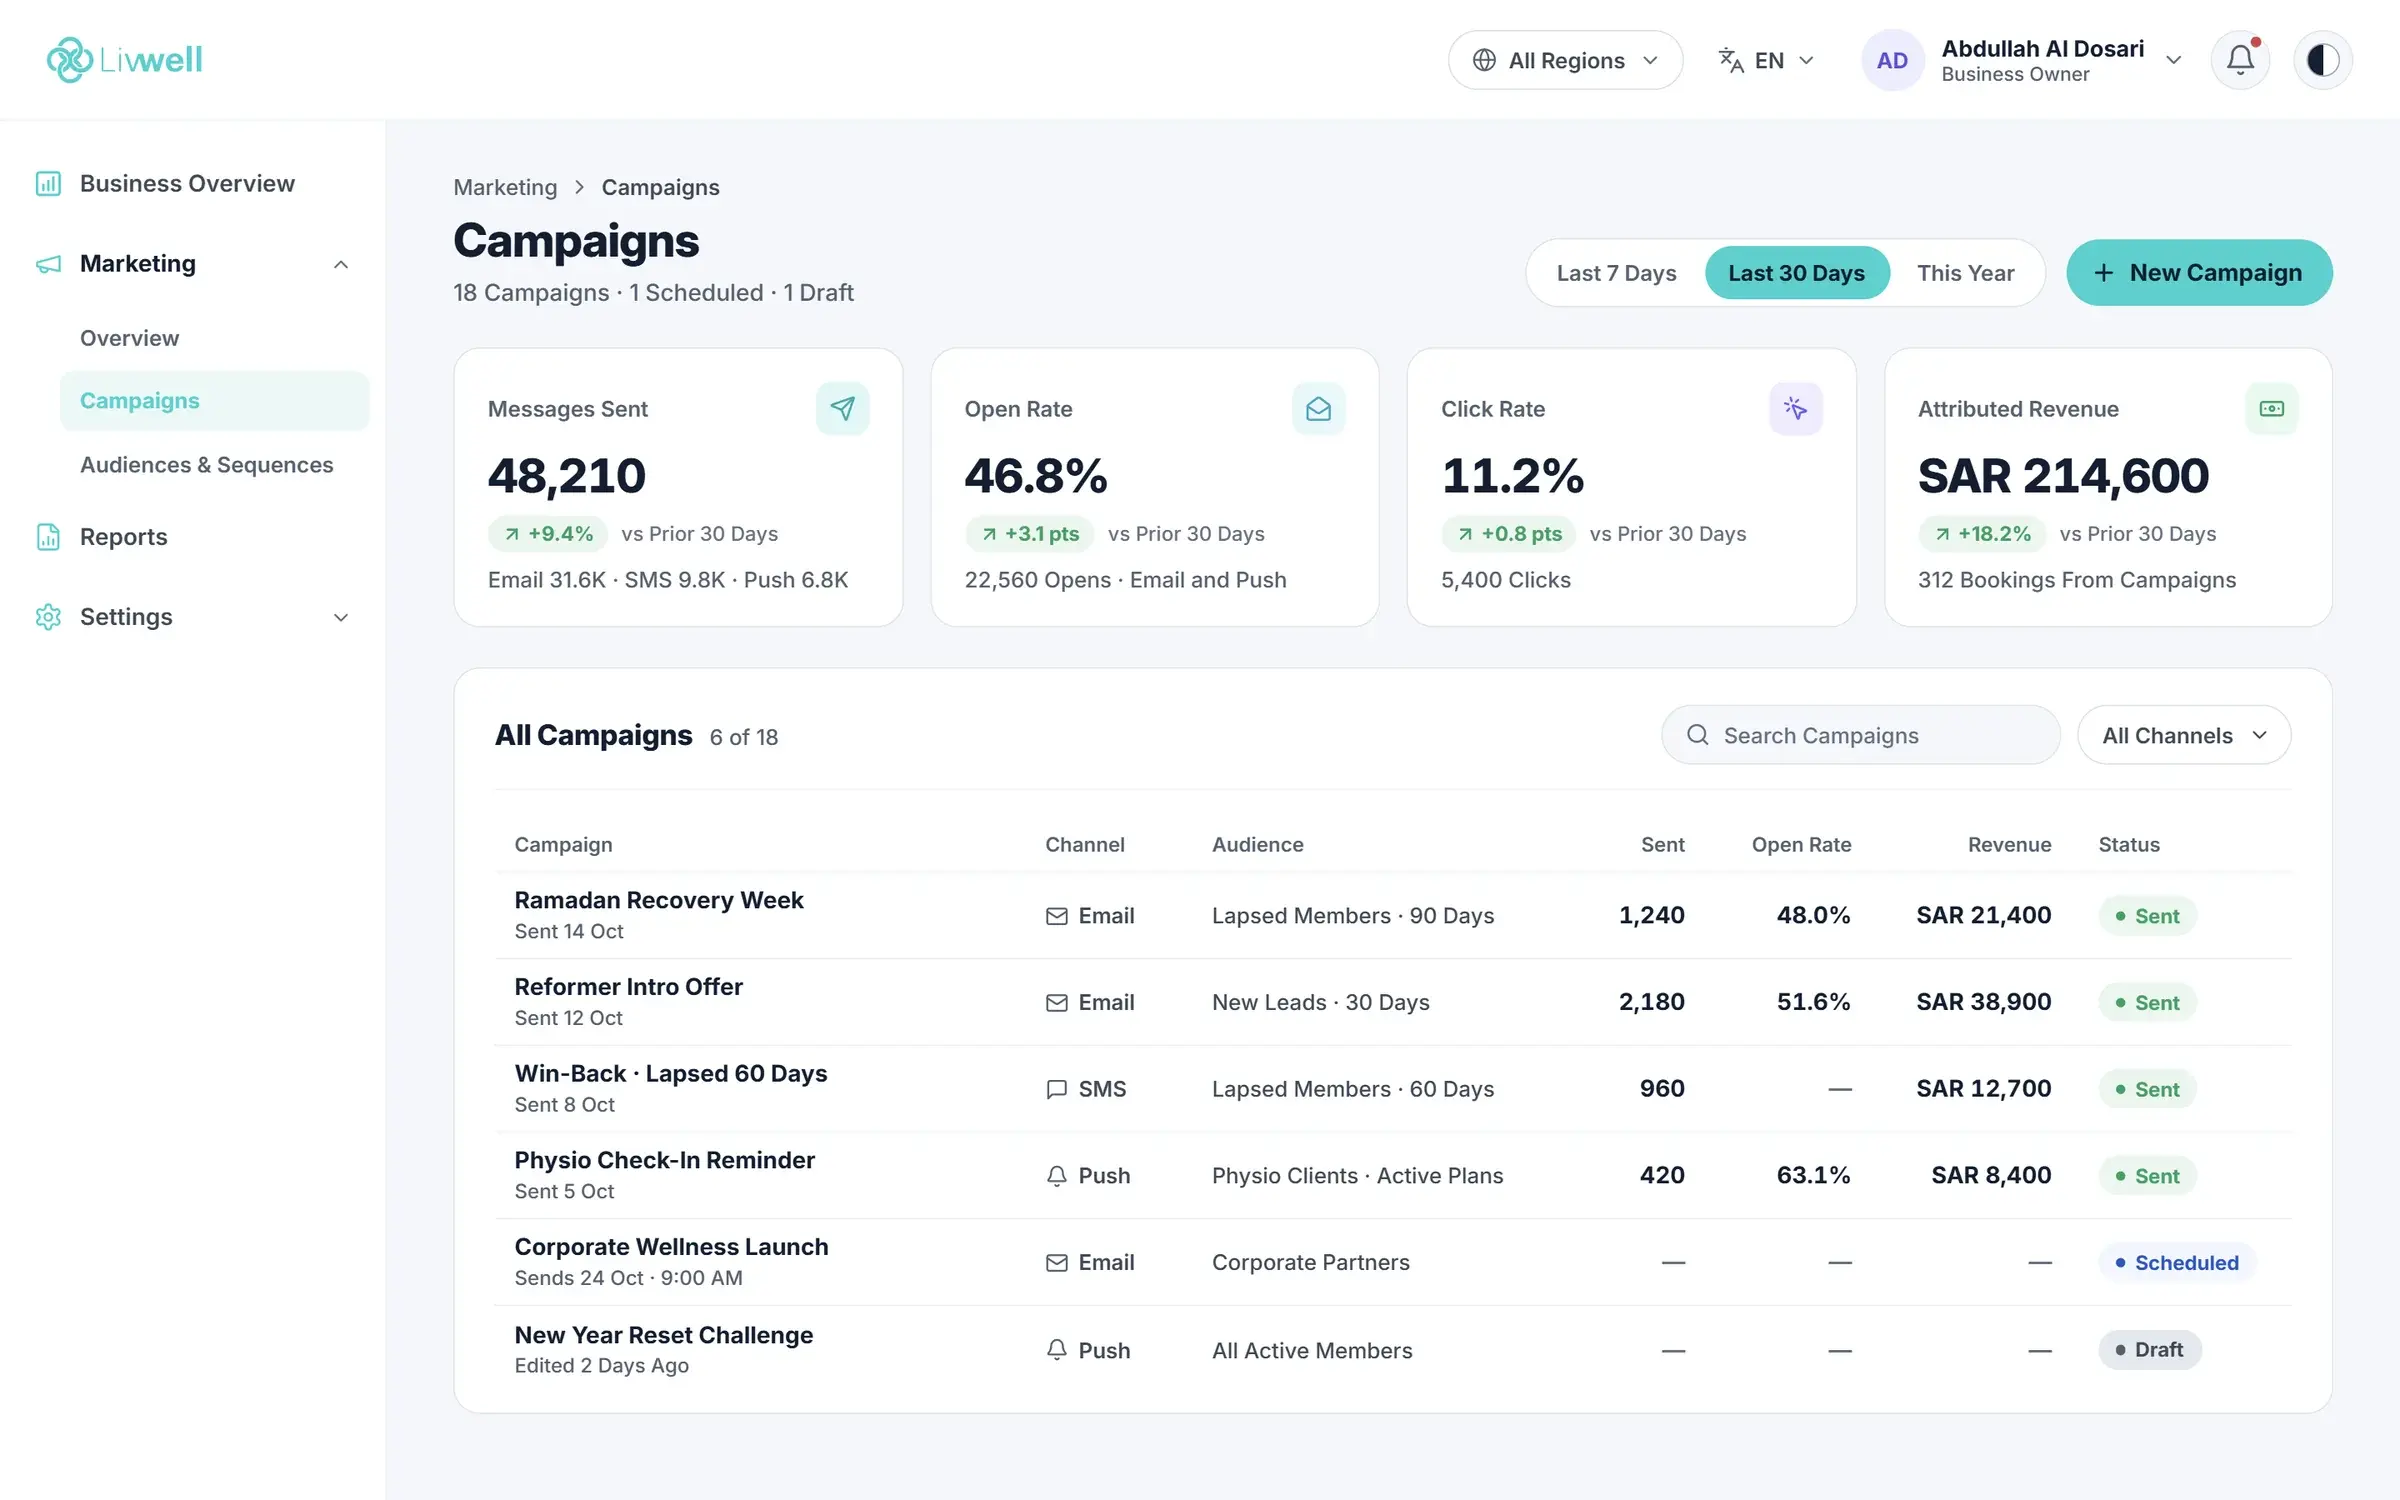Image resolution: width=2400 pixels, height=1500 pixels.
Task: Click the Messages Sent paper plane icon
Action: tap(842, 409)
